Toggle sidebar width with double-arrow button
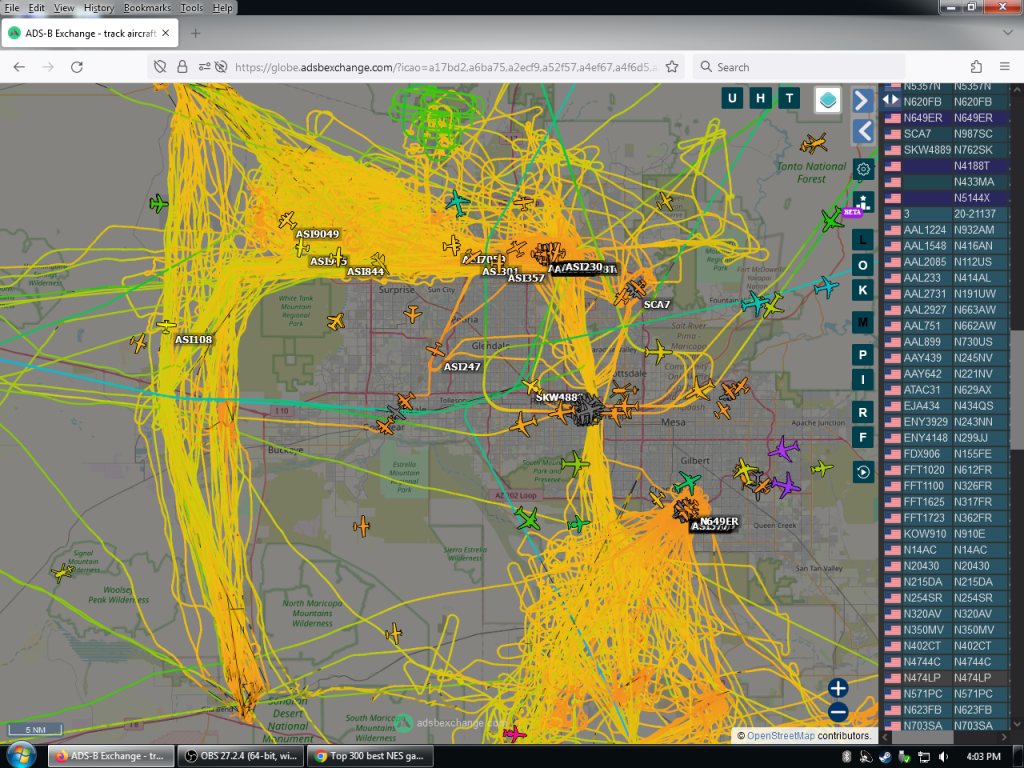 click(x=890, y=100)
